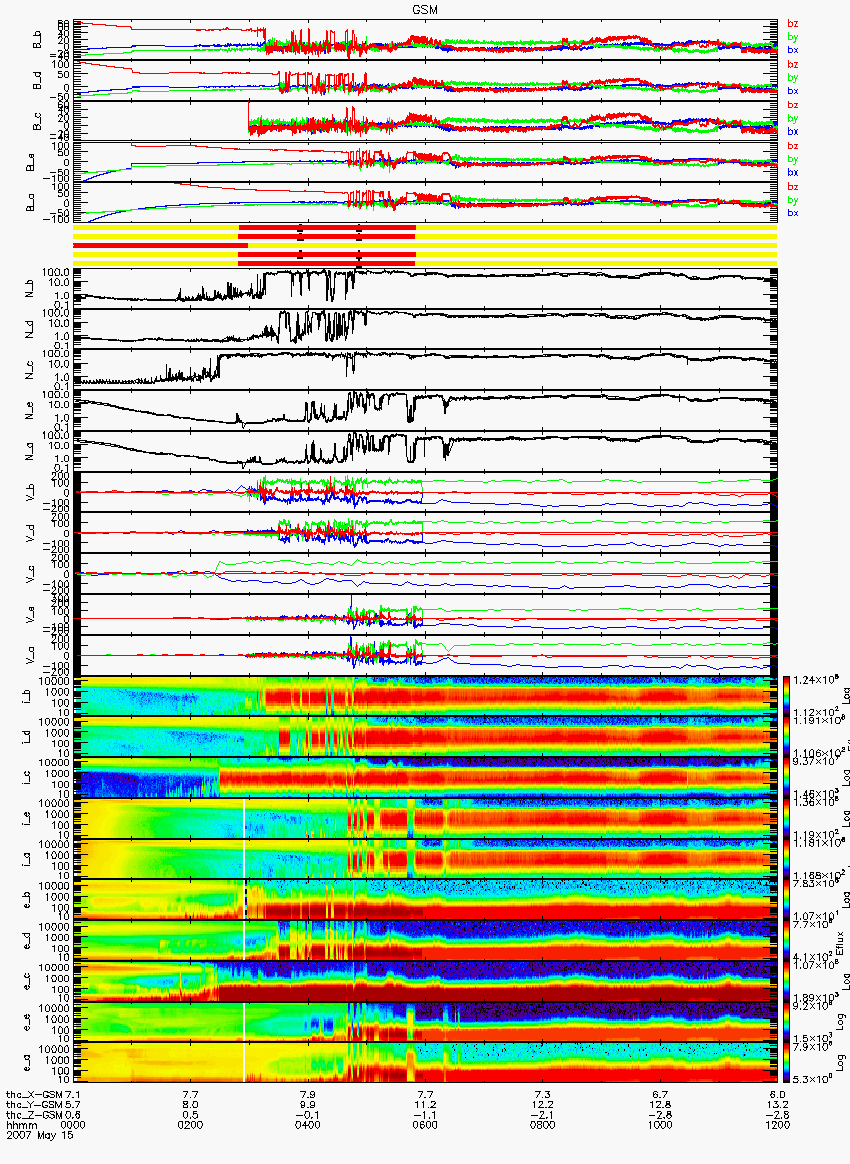Click the 1.24×10^8 color bar maximum value
This screenshot has height=1164, width=850.
815,680
